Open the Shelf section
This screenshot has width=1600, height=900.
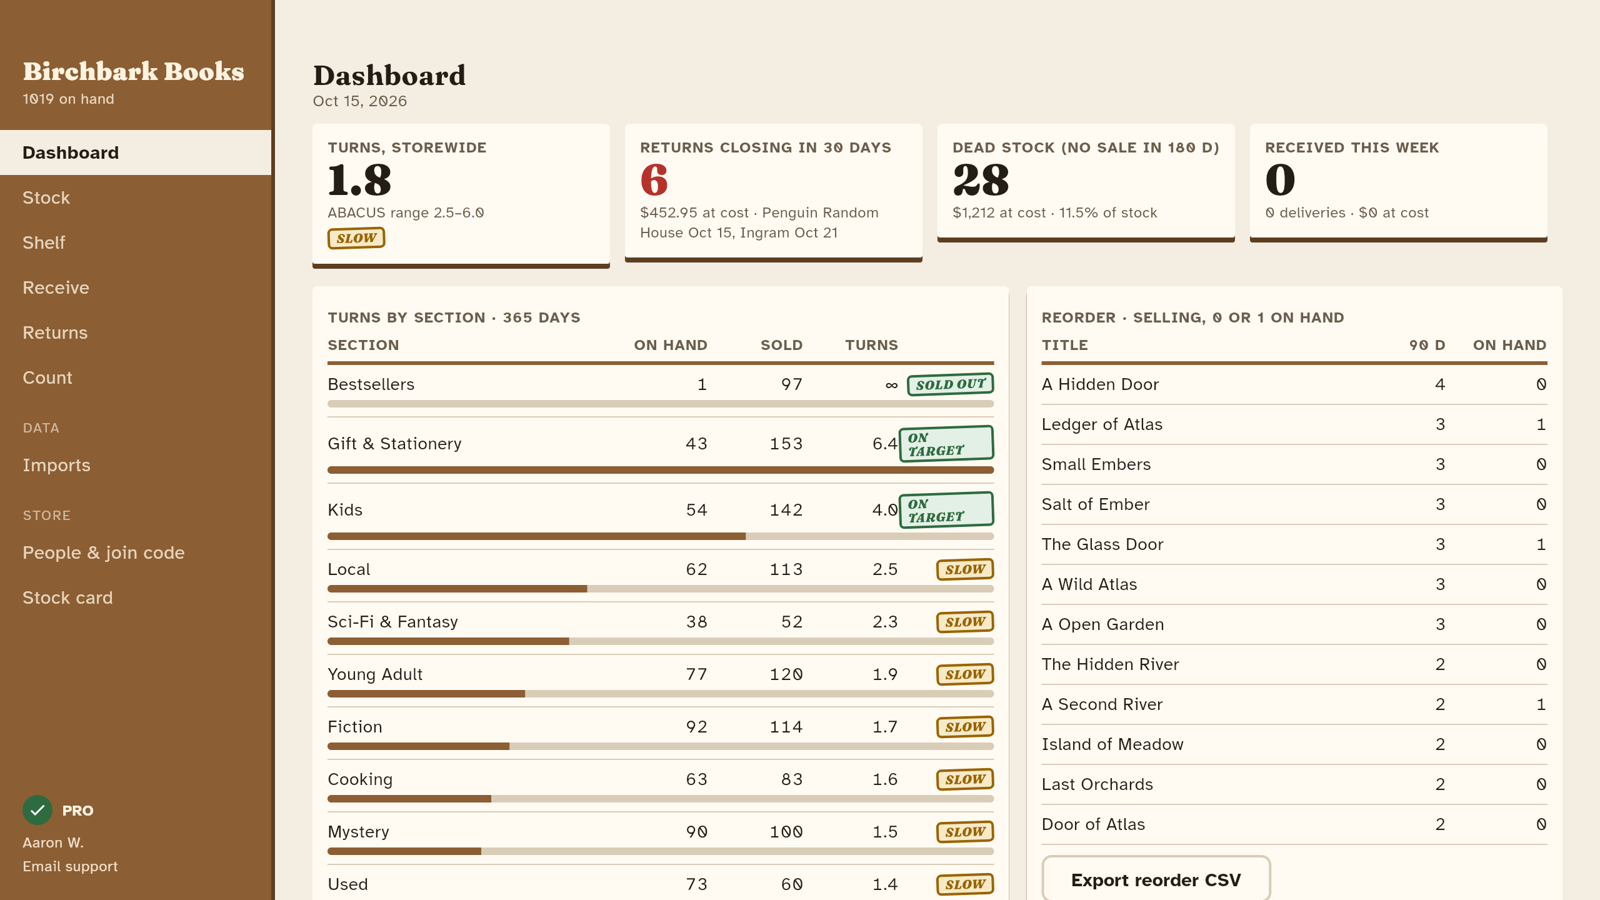(136, 242)
